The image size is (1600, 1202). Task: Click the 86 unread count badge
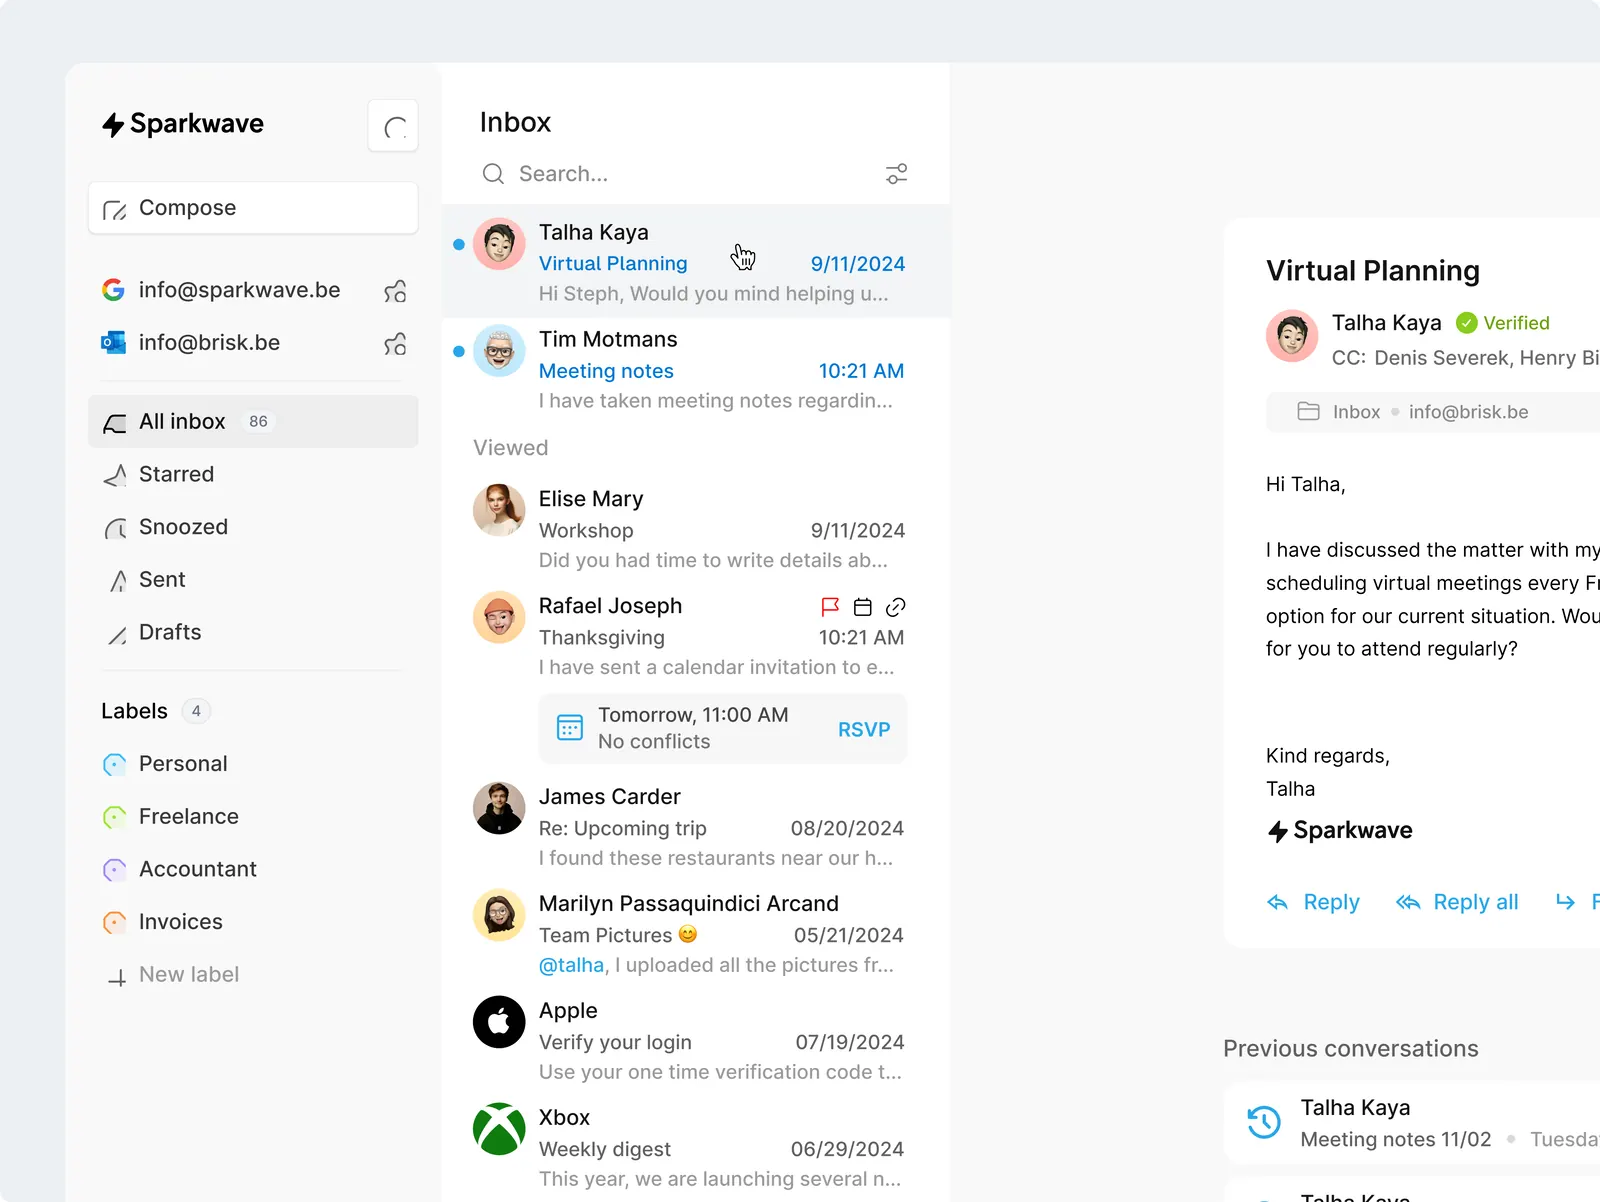pos(258,422)
